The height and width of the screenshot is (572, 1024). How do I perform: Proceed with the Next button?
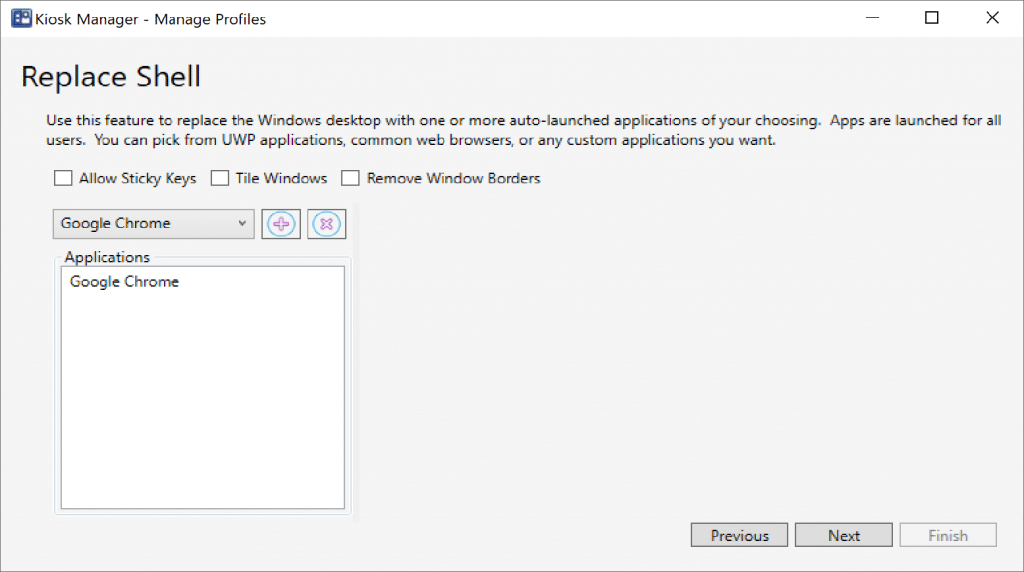coord(844,535)
